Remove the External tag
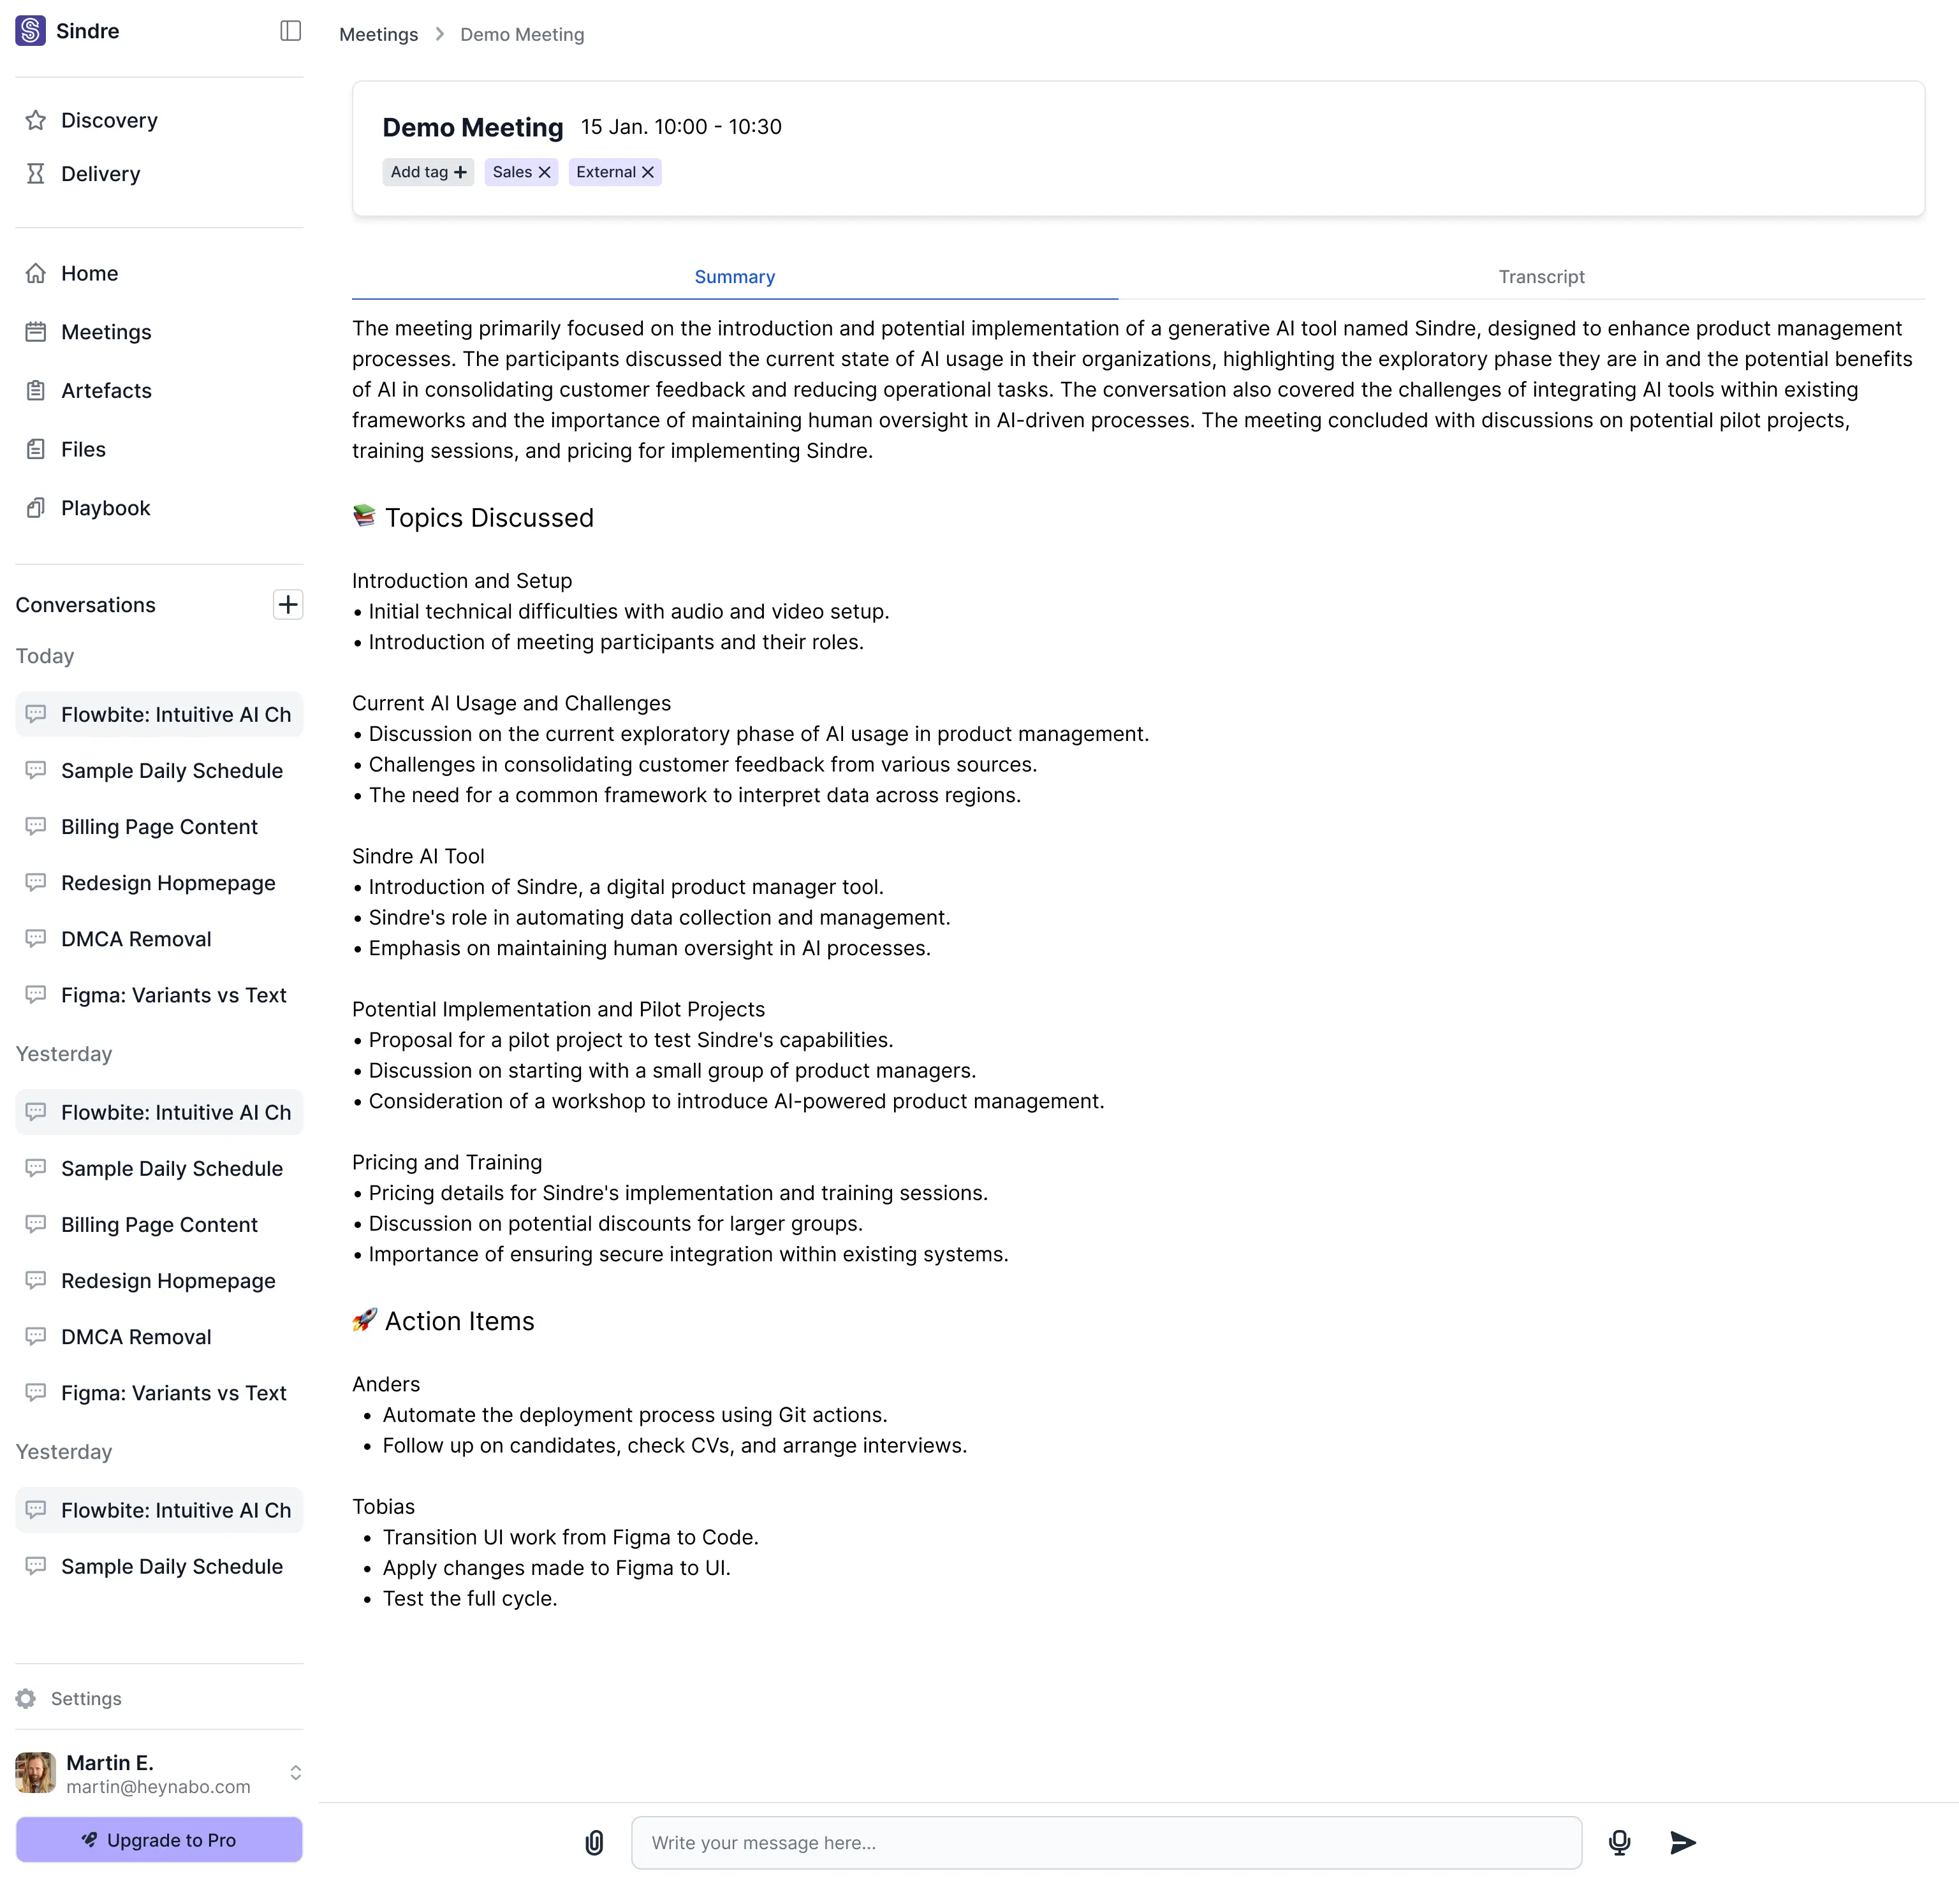The height and width of the screenshot is (1904, 1959). click(x=648, y=172)
